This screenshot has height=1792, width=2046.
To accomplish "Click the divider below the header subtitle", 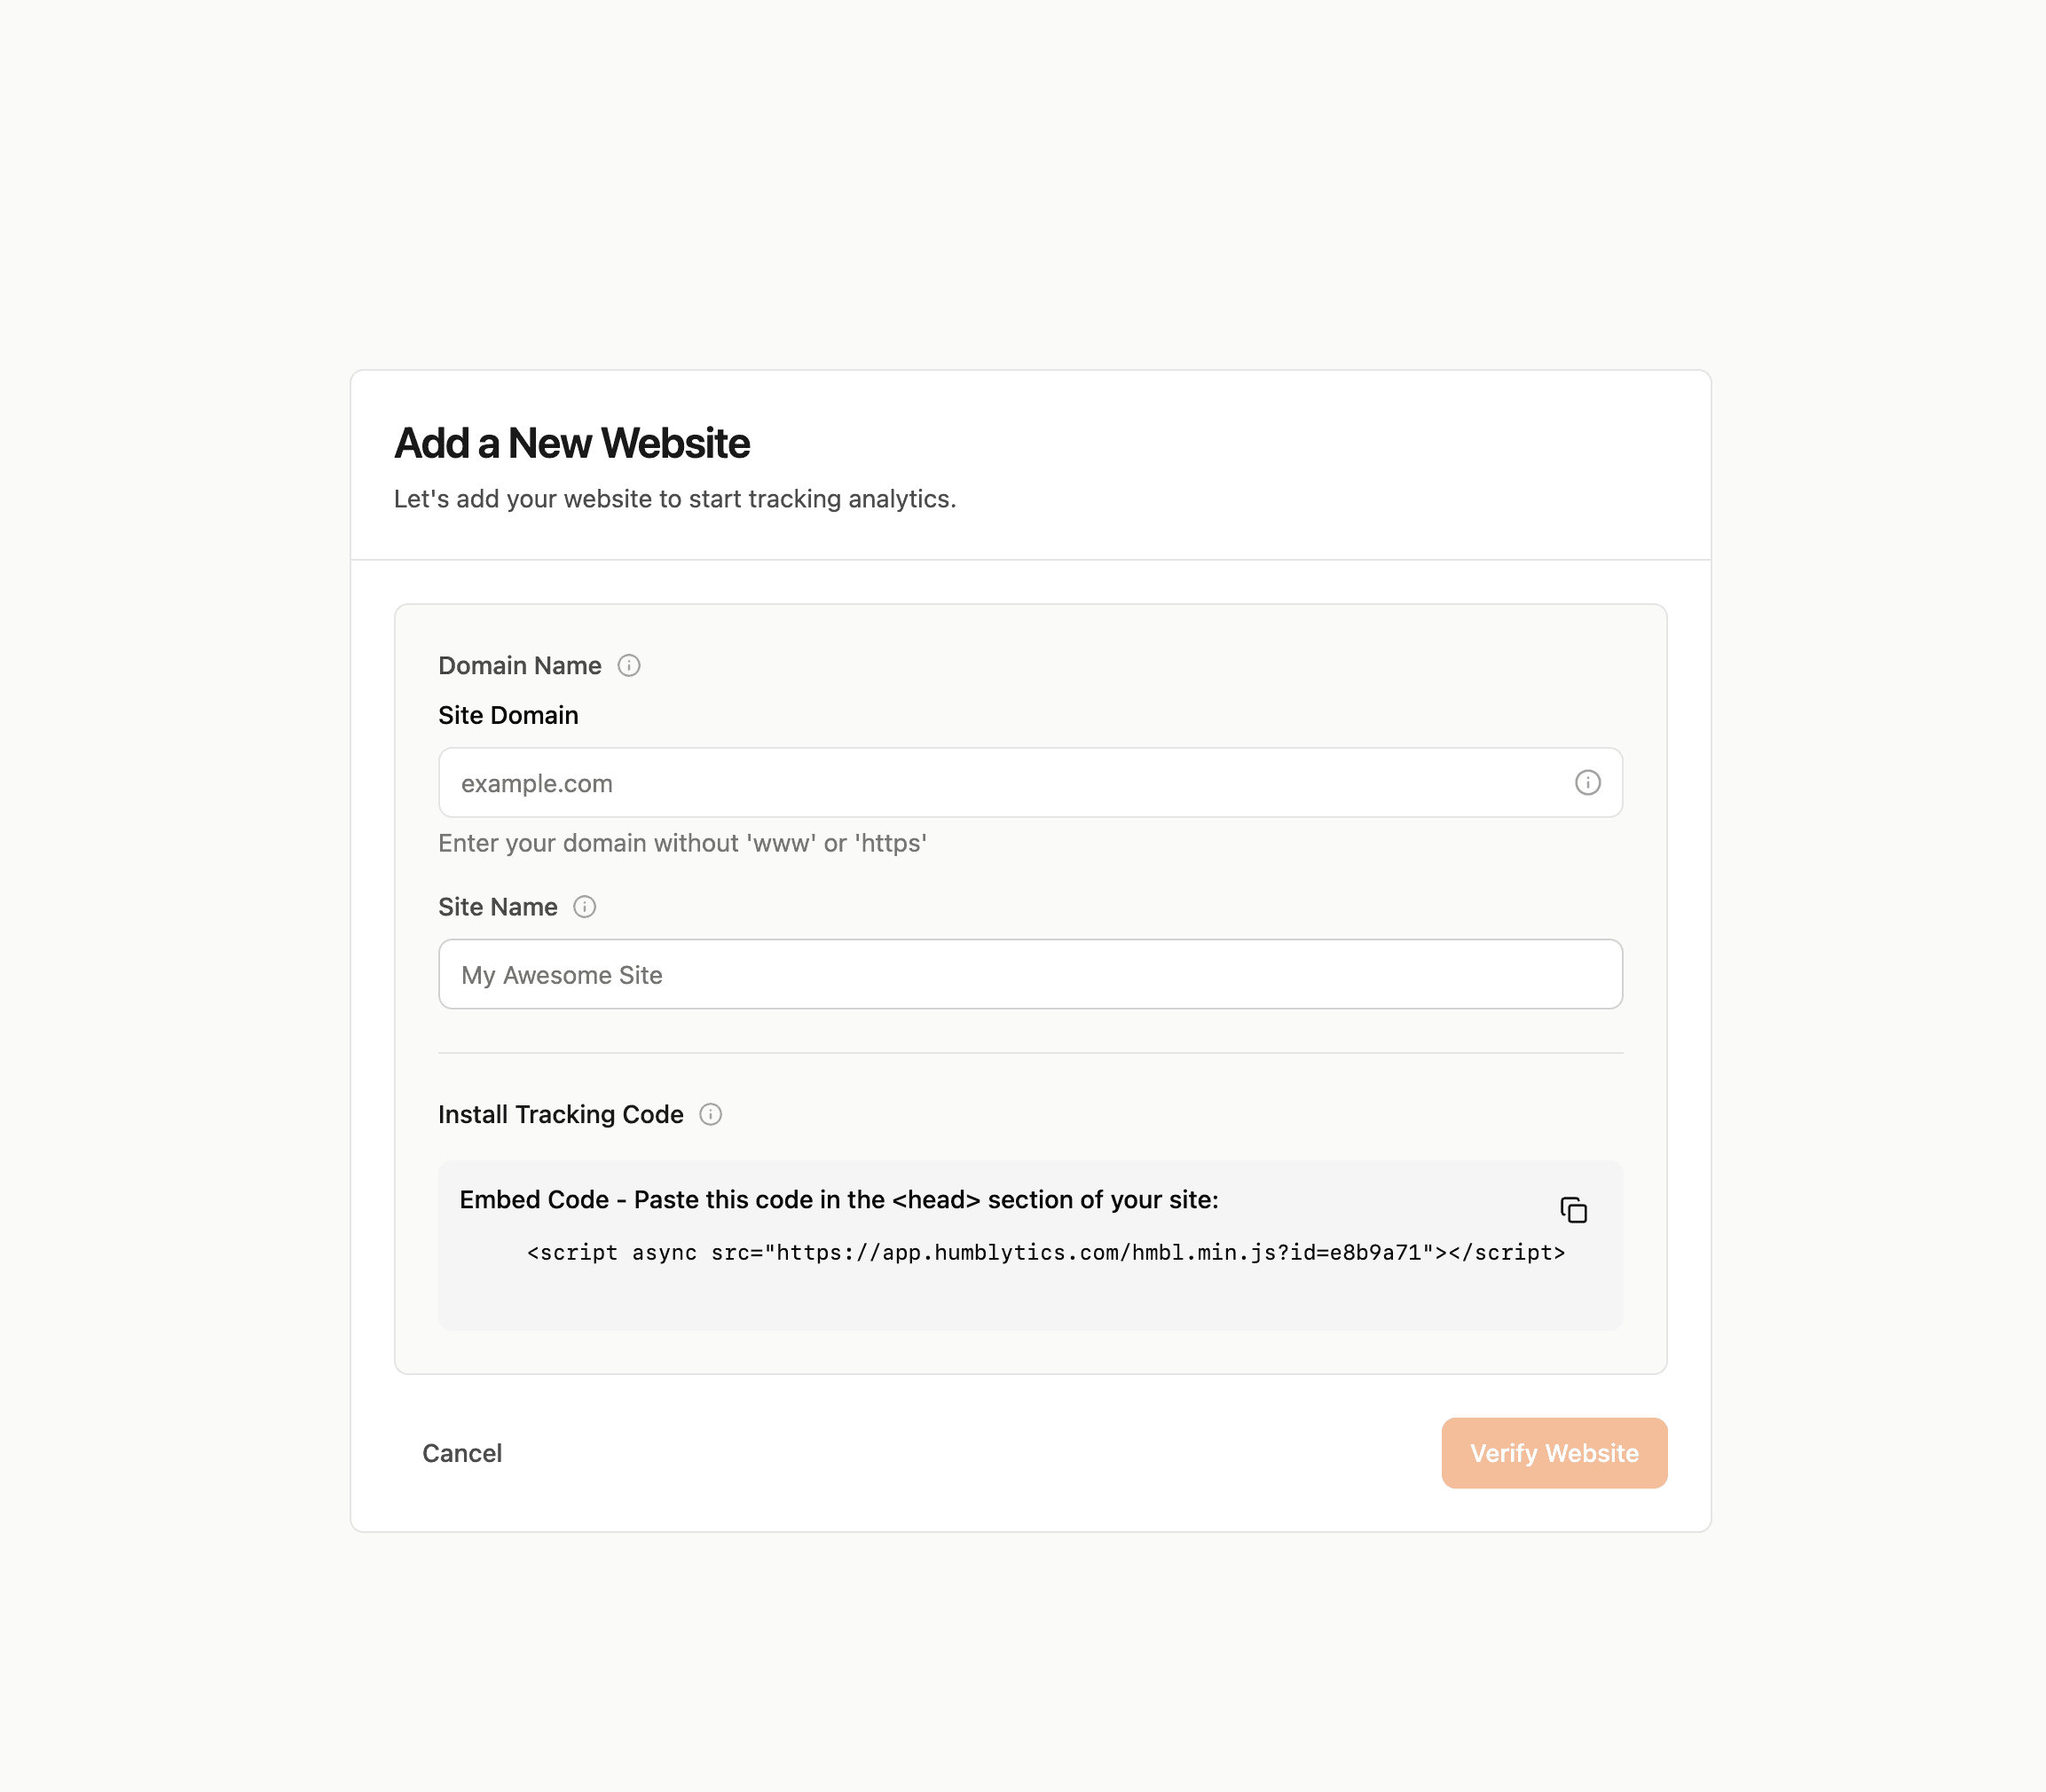I will pyautogui.click(x=1030, y=560).
